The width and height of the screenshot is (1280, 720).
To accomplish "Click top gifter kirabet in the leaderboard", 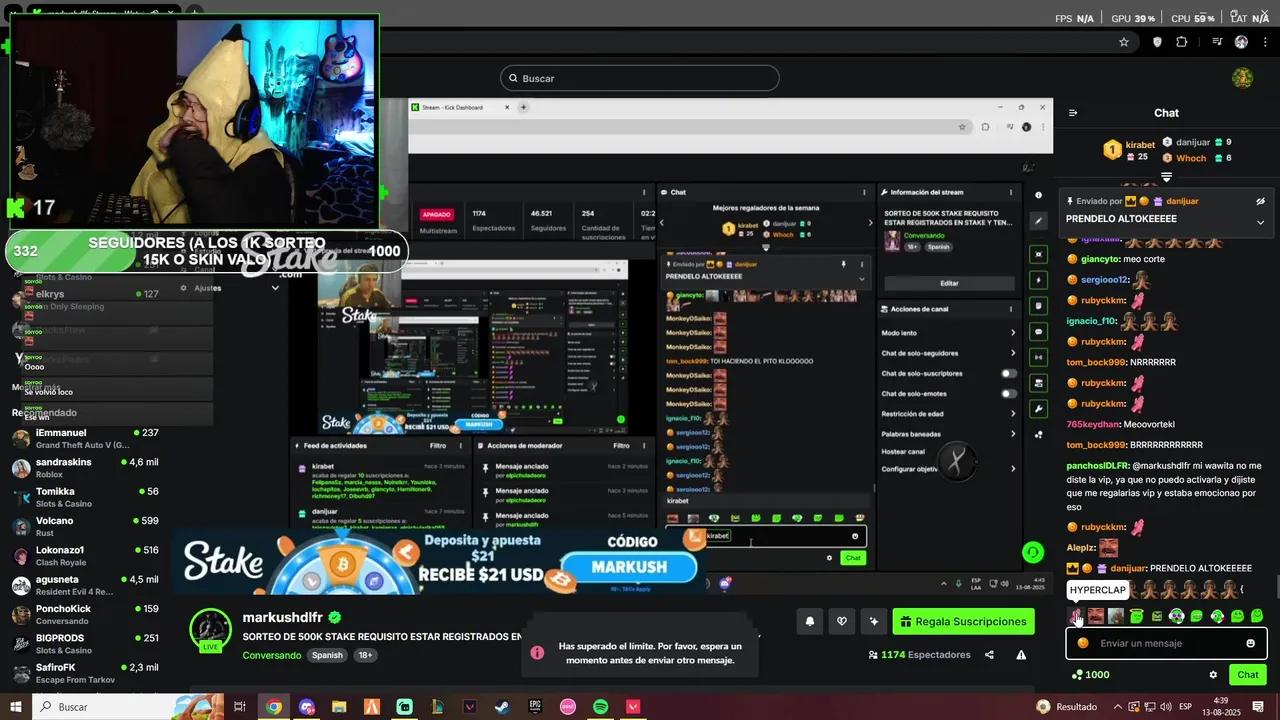I will [x=1140, y=144].
